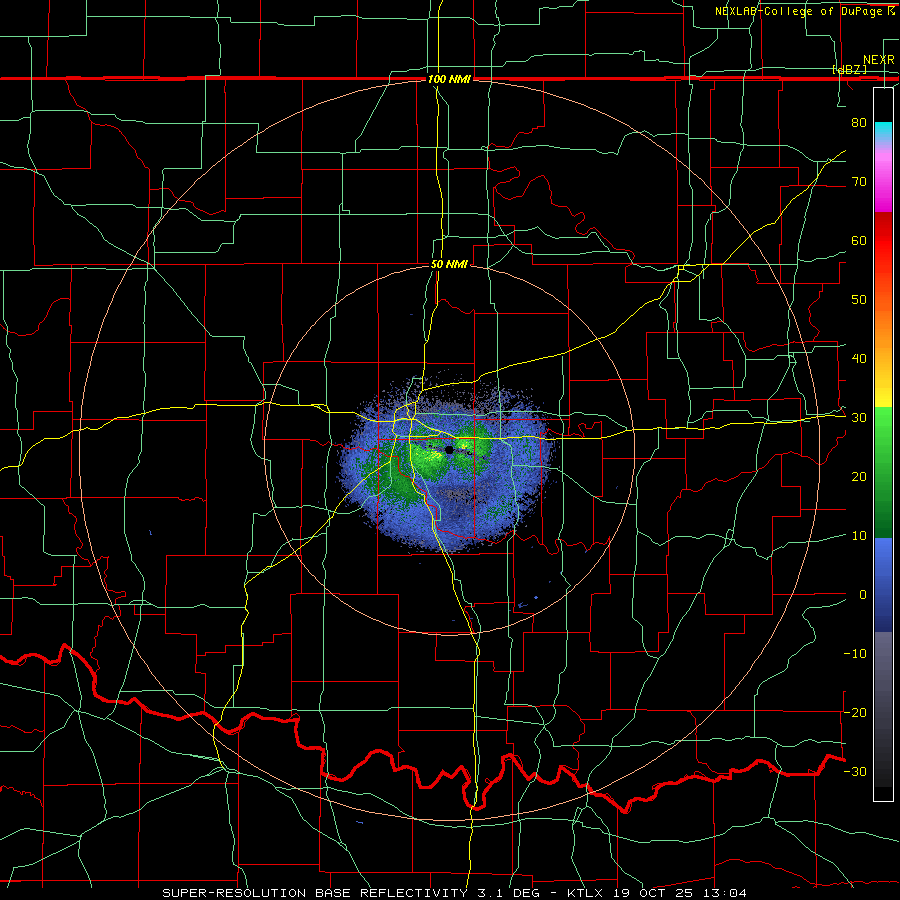Click the 40 dBZ value on the color scale
The height and width of the screenshot is (900, 900).
click(x=859, y=359)
